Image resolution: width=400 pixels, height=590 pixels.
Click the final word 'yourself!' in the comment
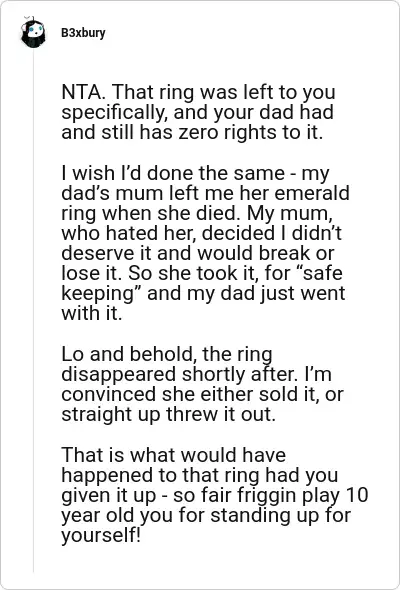click(101, 535)
